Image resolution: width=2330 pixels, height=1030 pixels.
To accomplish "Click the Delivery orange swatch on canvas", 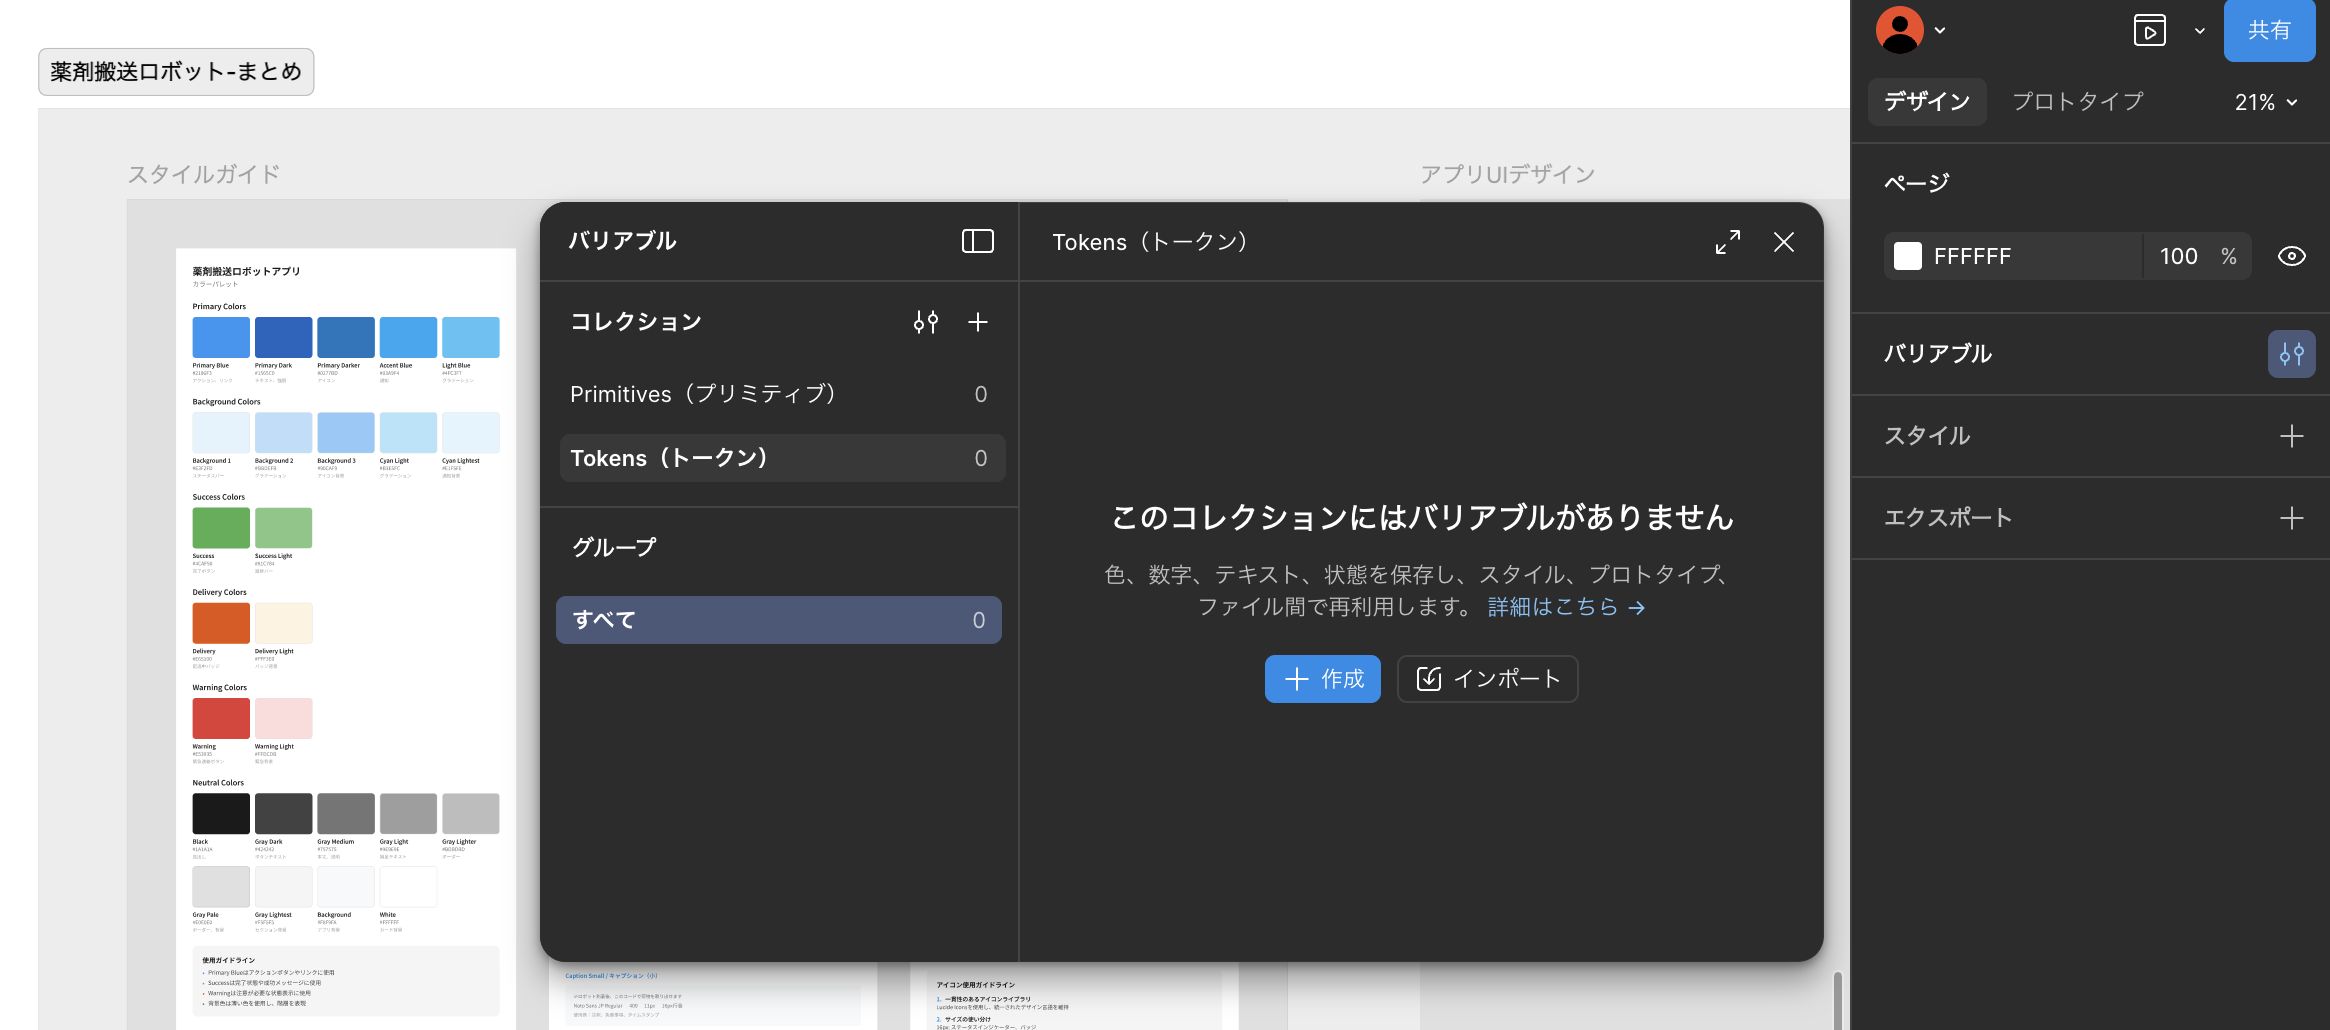I will pos(221,623).
